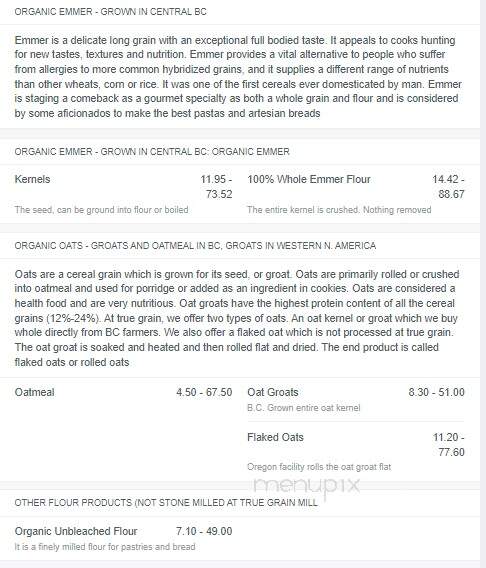Click the menupix watermark logo

(x=307, y=485)
